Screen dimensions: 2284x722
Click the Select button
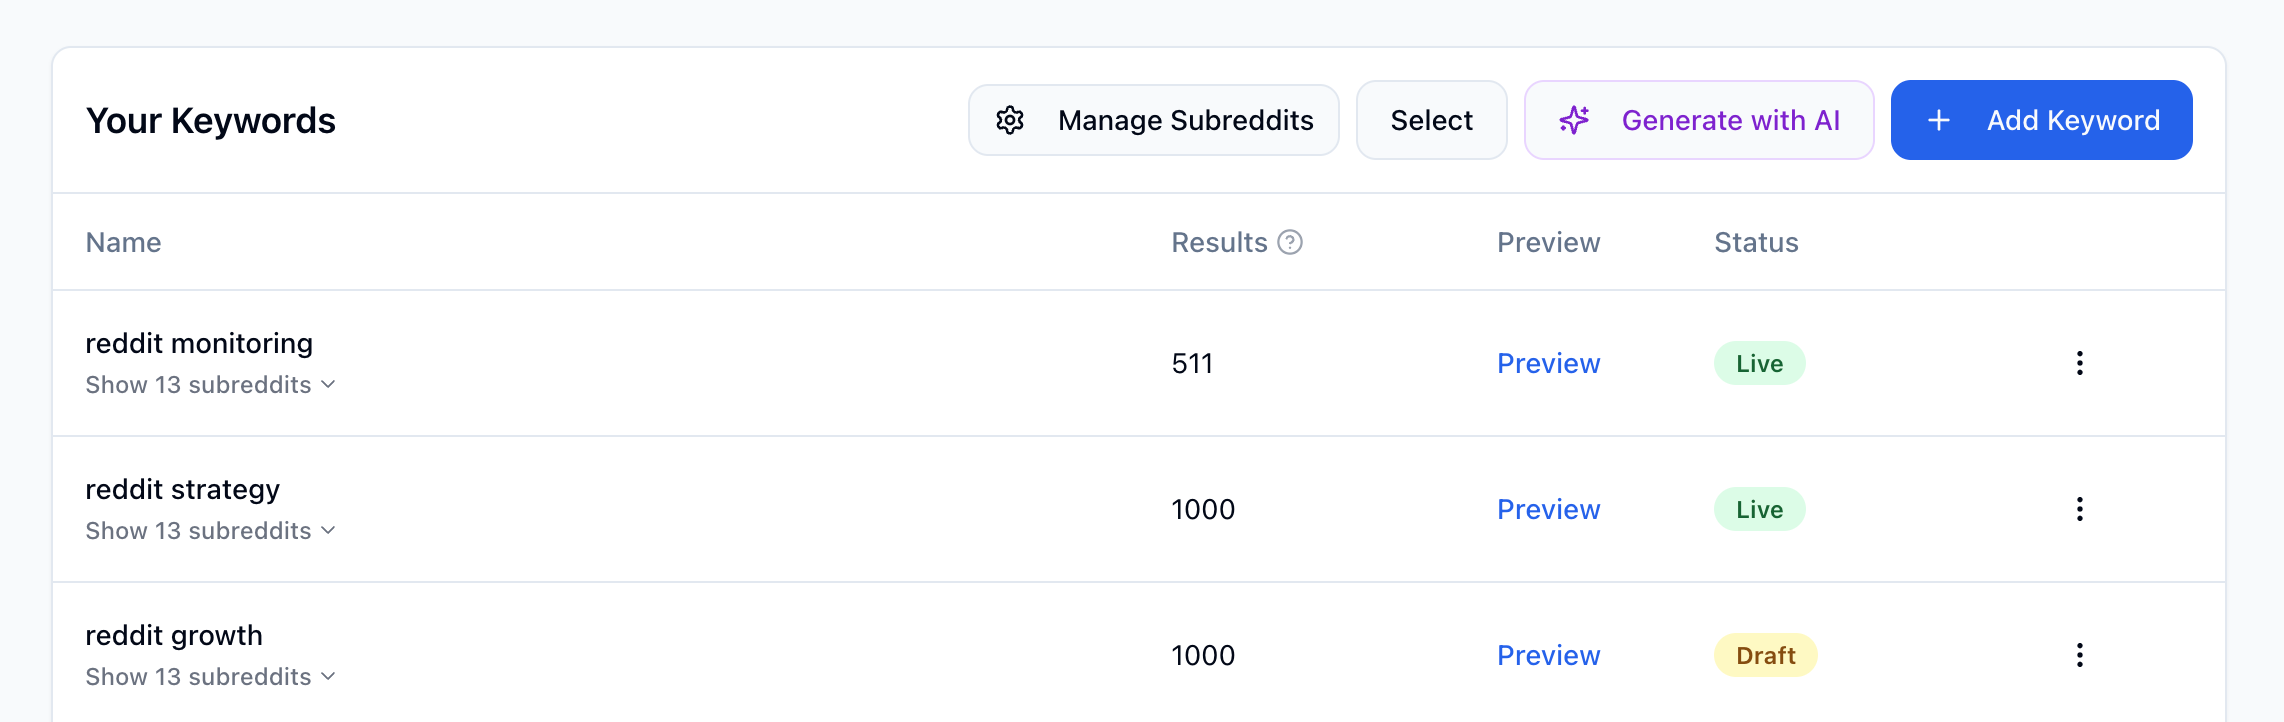click(1431, 120)
